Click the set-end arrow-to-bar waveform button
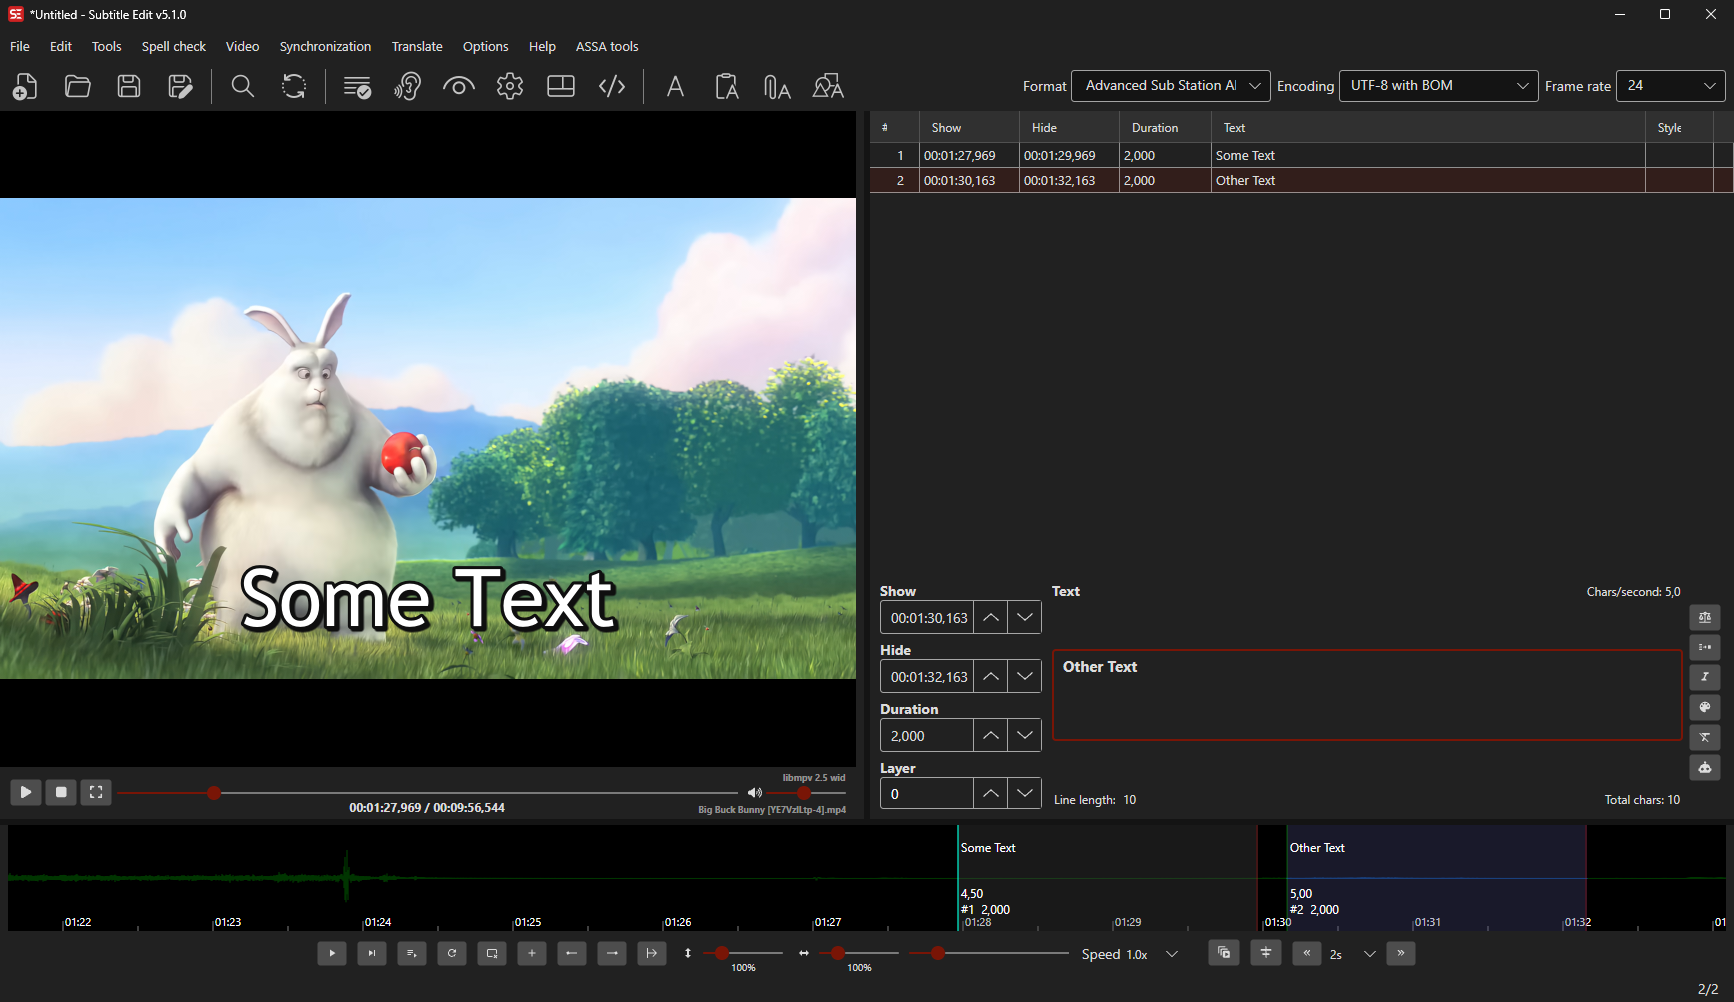This screenshot has width=1734, height=1002. tap(652, 954)
